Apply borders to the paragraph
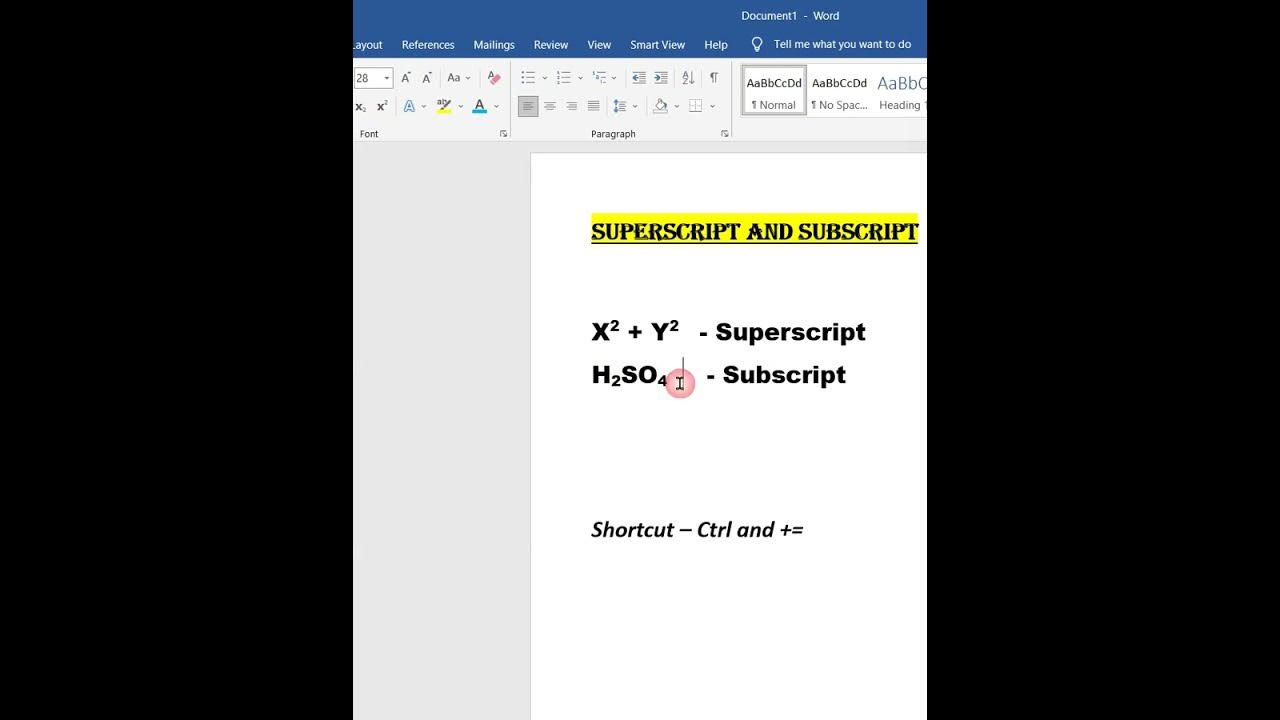The width and height of the screenshot is (1280, 720). coord(696,106)
